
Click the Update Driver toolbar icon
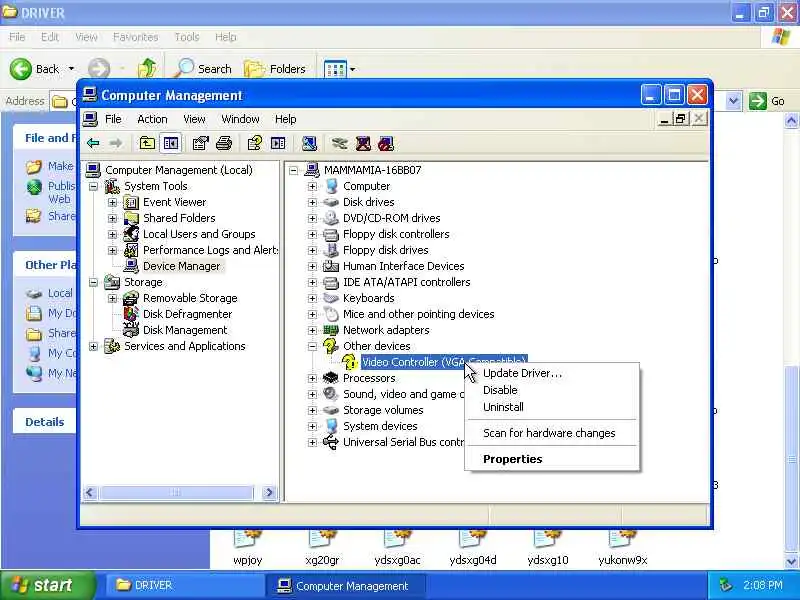[x=340, y=143]
